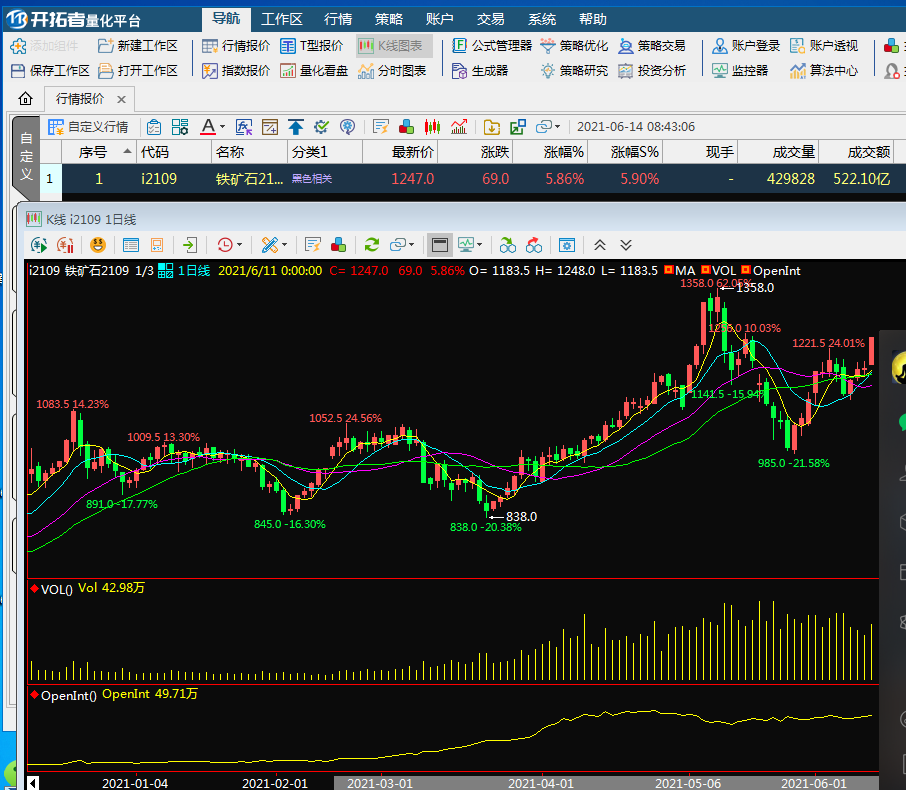
Task: Click the green refresh icon in chart toolbar
Action: (371, 244)
